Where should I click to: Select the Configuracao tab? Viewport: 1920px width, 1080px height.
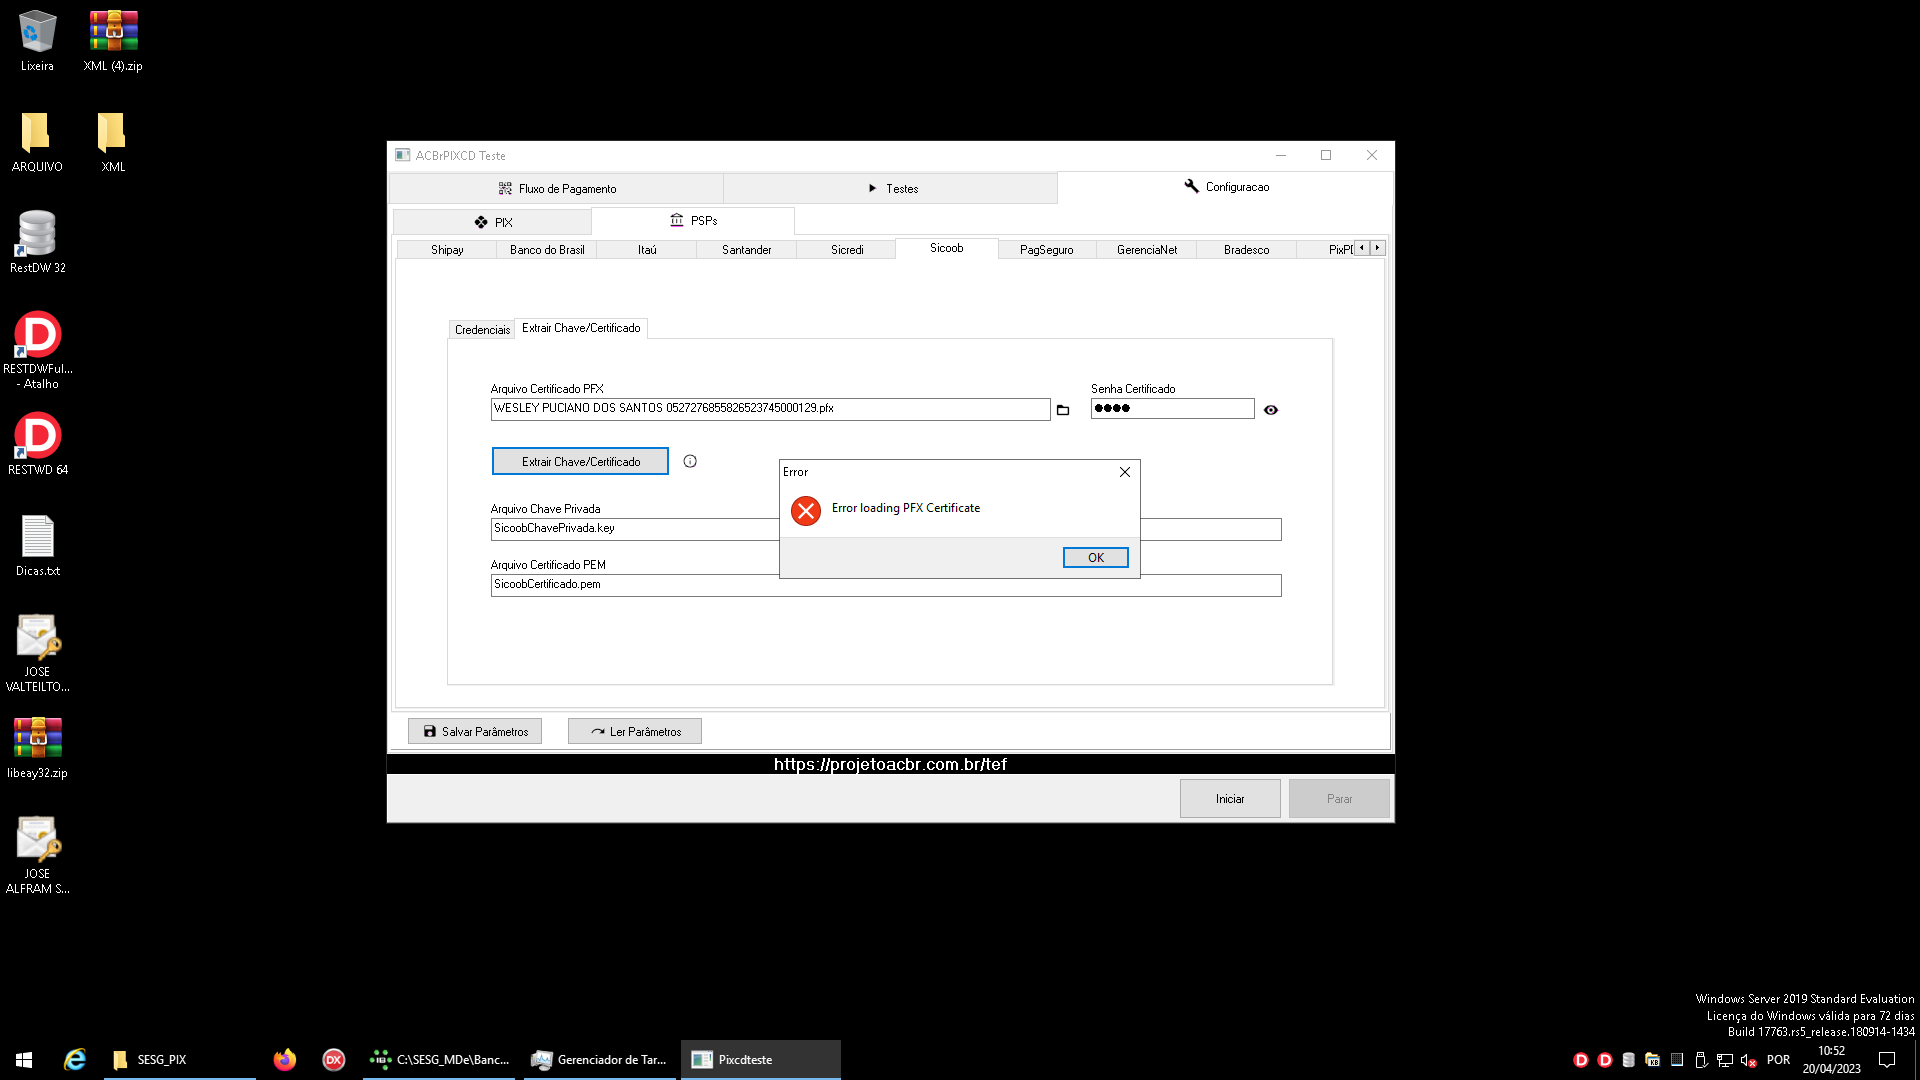click(x=1225, y=187)
